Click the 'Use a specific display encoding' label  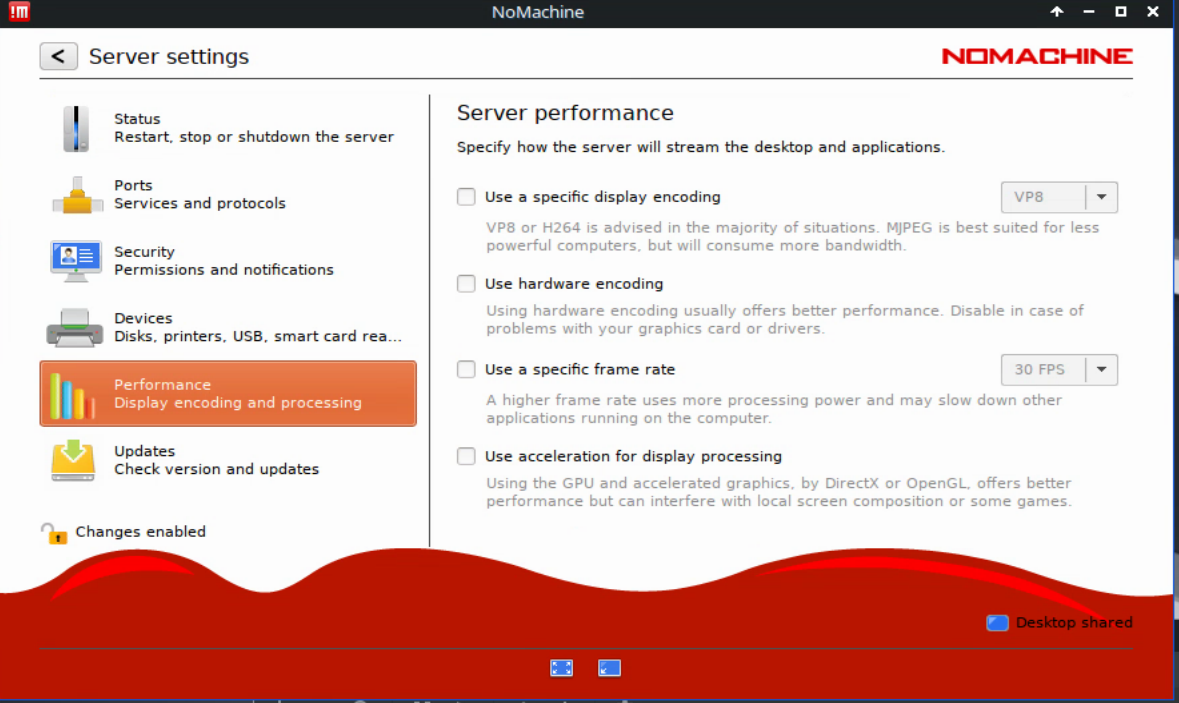(602, 197)
